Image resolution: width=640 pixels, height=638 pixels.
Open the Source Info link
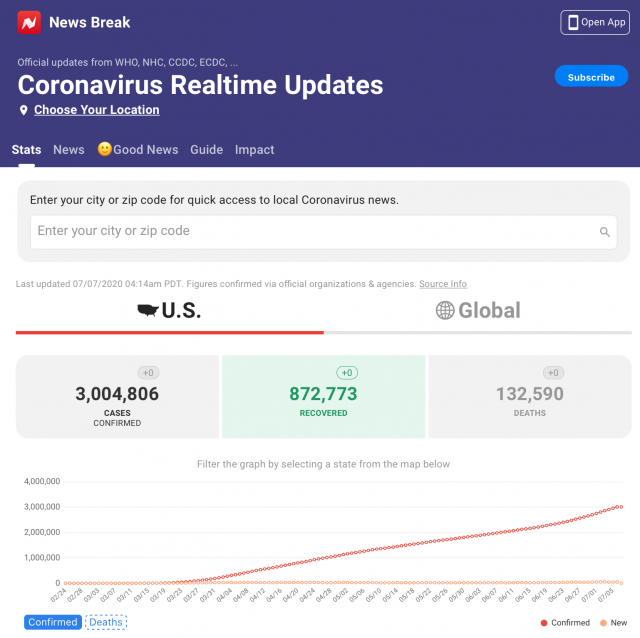pos(442,284)
